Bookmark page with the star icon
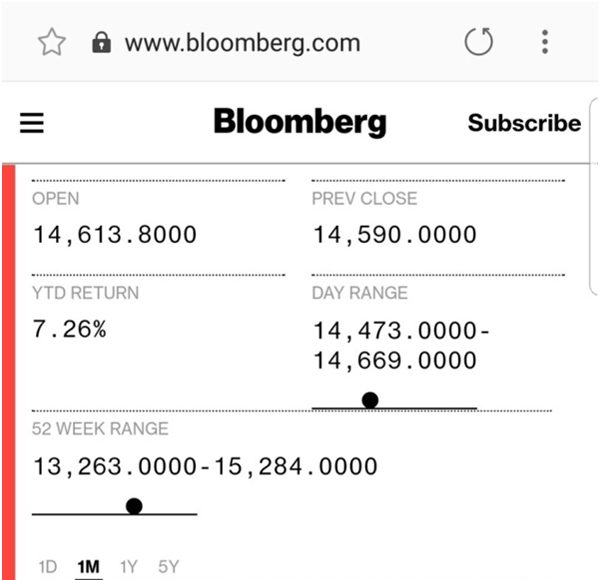Viewport: 600px width, 580px height. 52,42
